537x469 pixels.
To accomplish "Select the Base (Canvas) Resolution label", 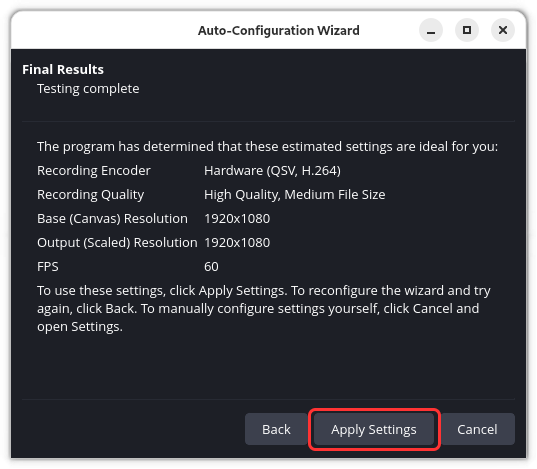I will 112,219.
